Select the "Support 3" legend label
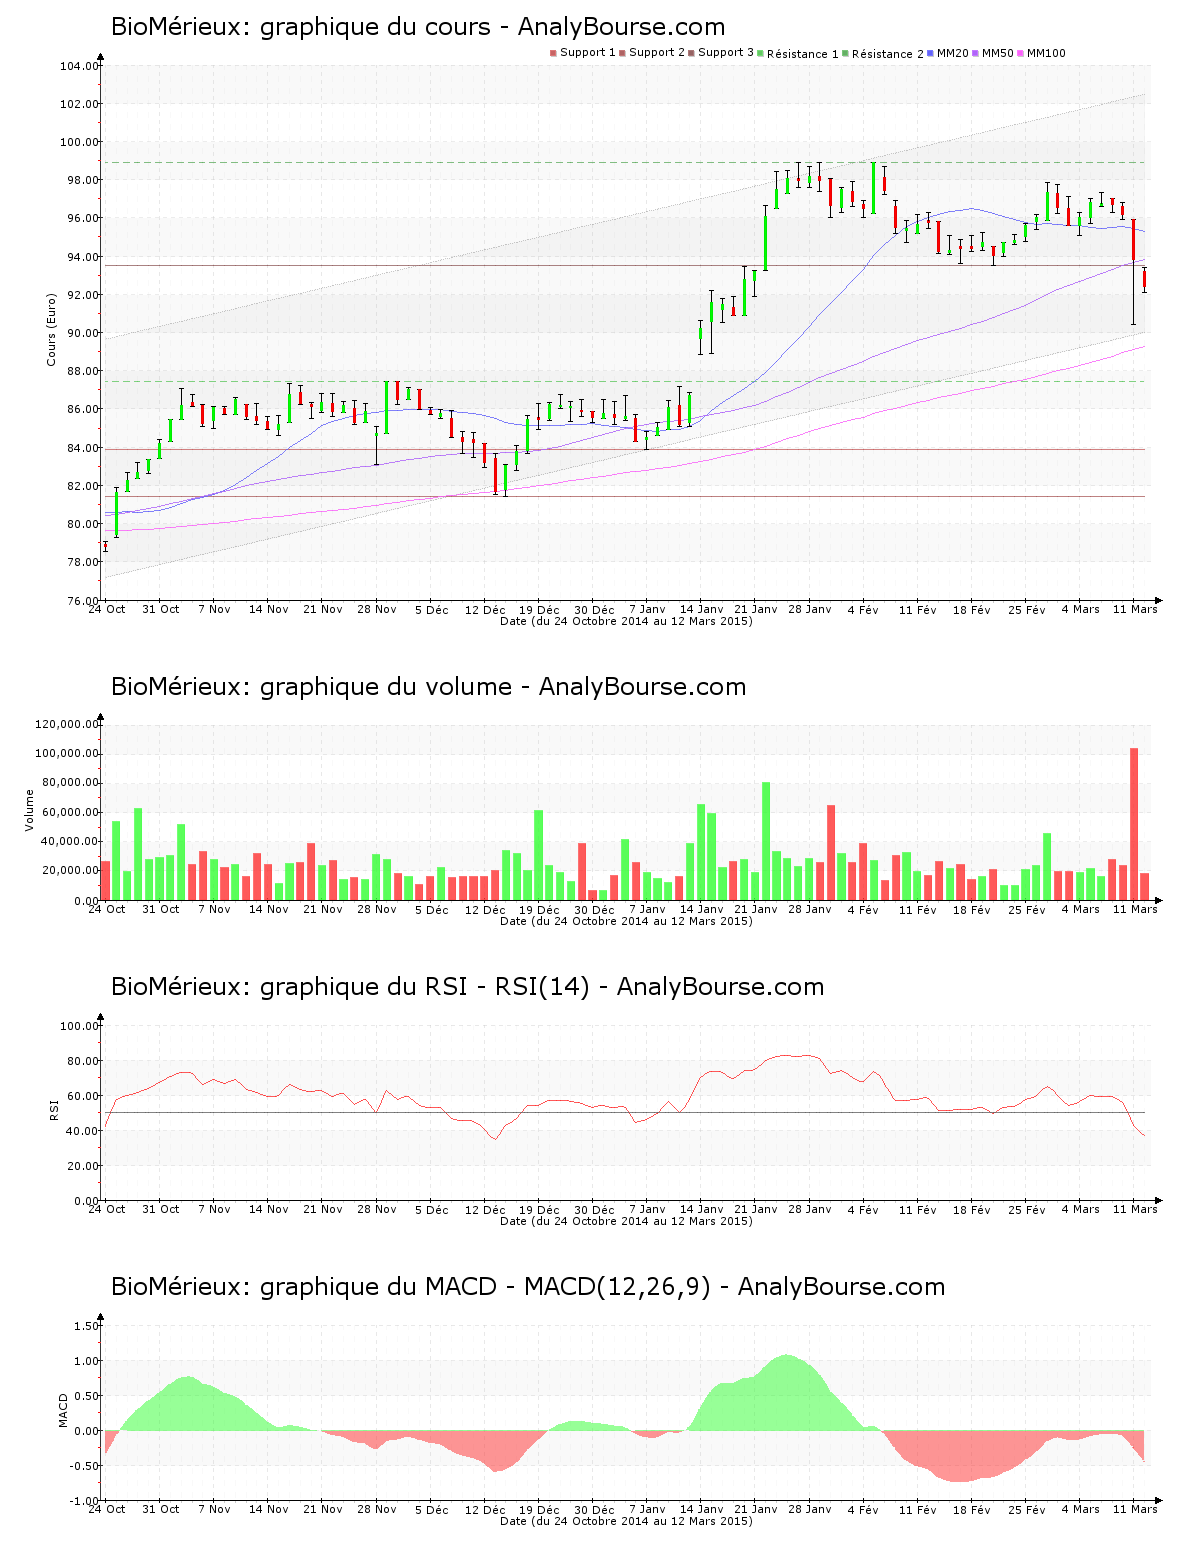The image size is (1200, 1550). 726,53
